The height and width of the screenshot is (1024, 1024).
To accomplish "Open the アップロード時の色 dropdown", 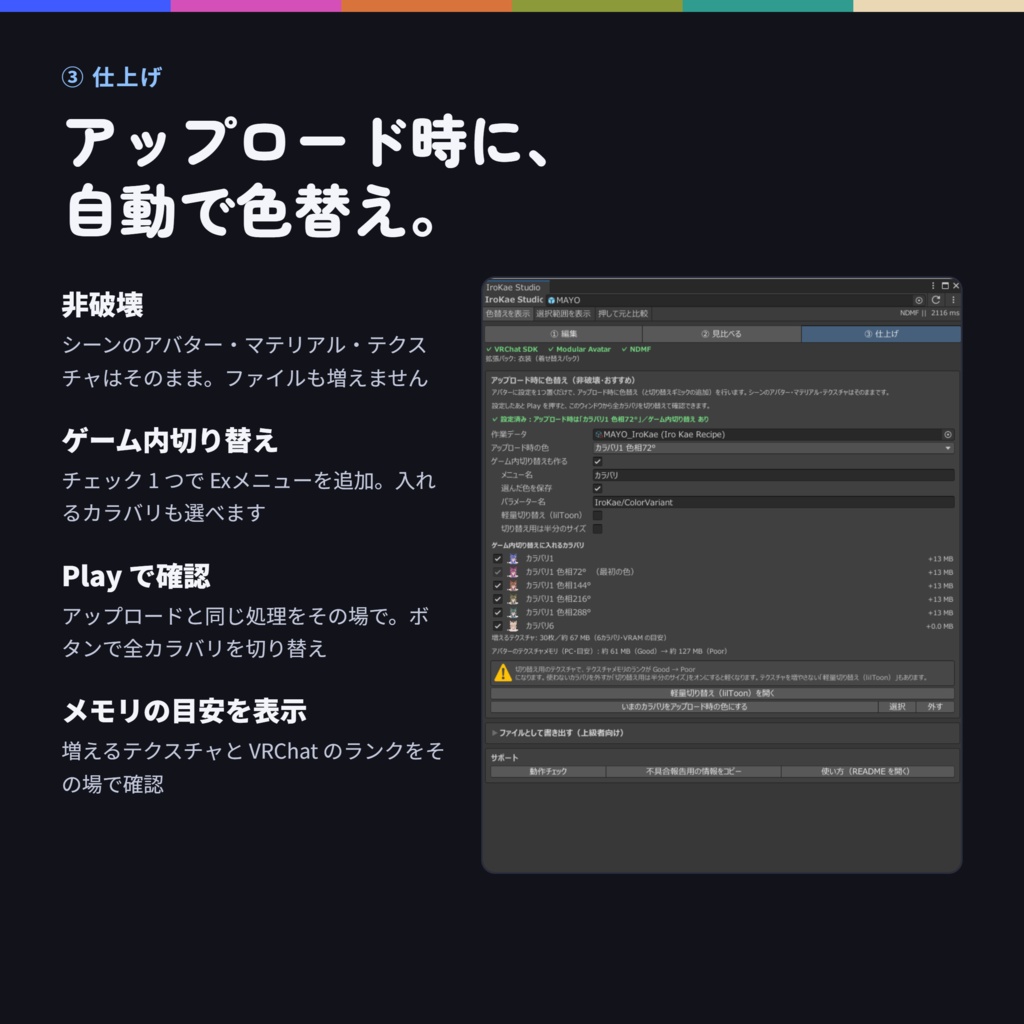I will pyautogui.click(x=773, y=448).
